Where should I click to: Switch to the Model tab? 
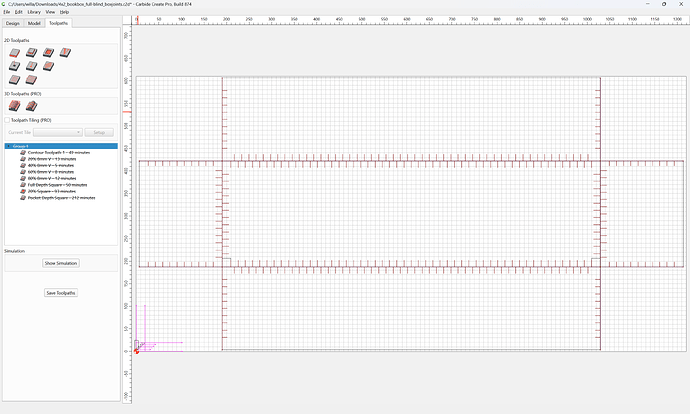tap(34, 23)
